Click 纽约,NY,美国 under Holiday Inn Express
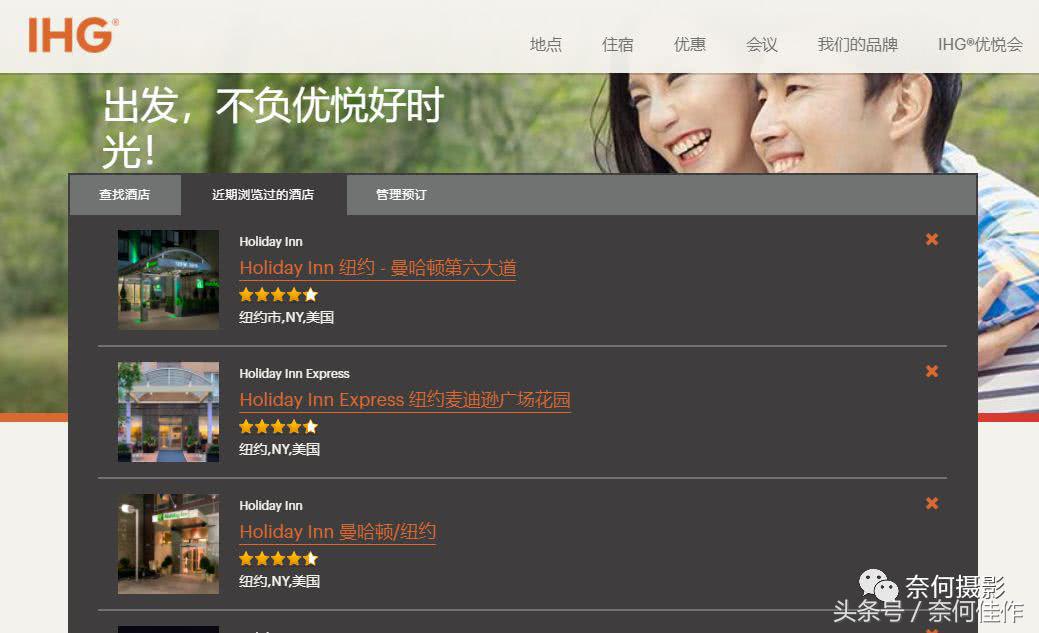1039x633 pixels. click(x=280, y=449)
